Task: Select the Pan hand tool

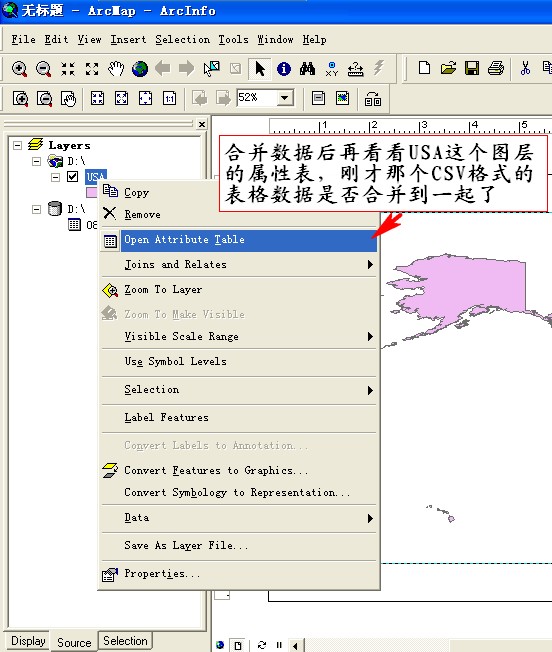Action: [x=116, y=69]
